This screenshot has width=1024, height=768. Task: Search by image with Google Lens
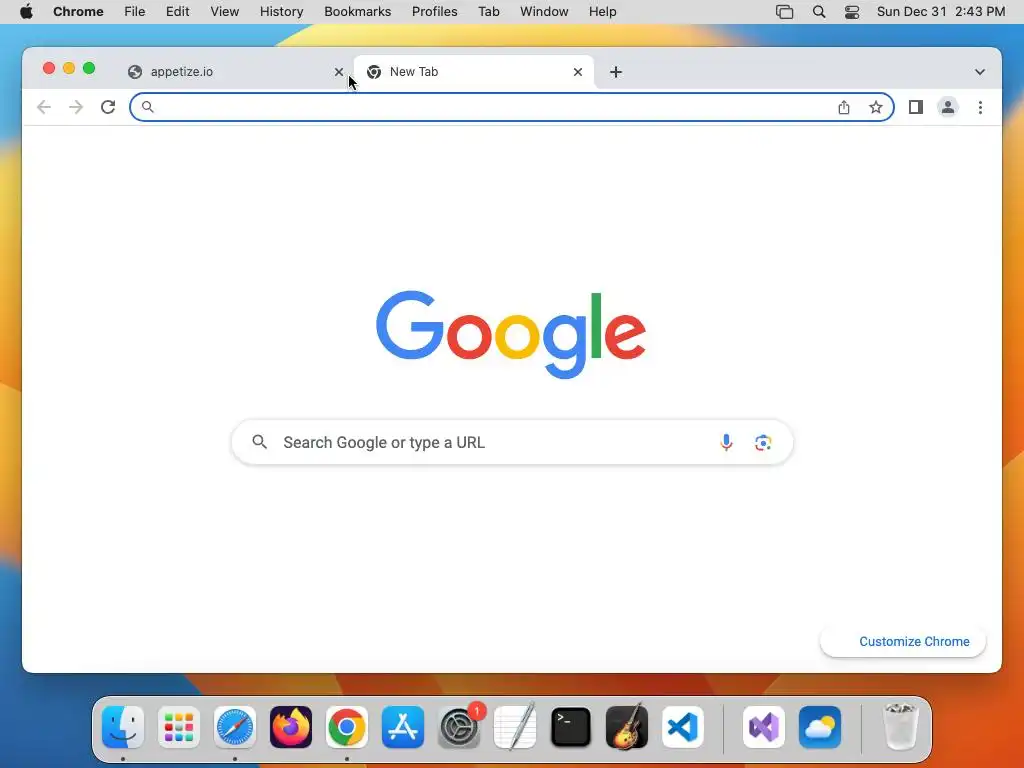point(763,442)
